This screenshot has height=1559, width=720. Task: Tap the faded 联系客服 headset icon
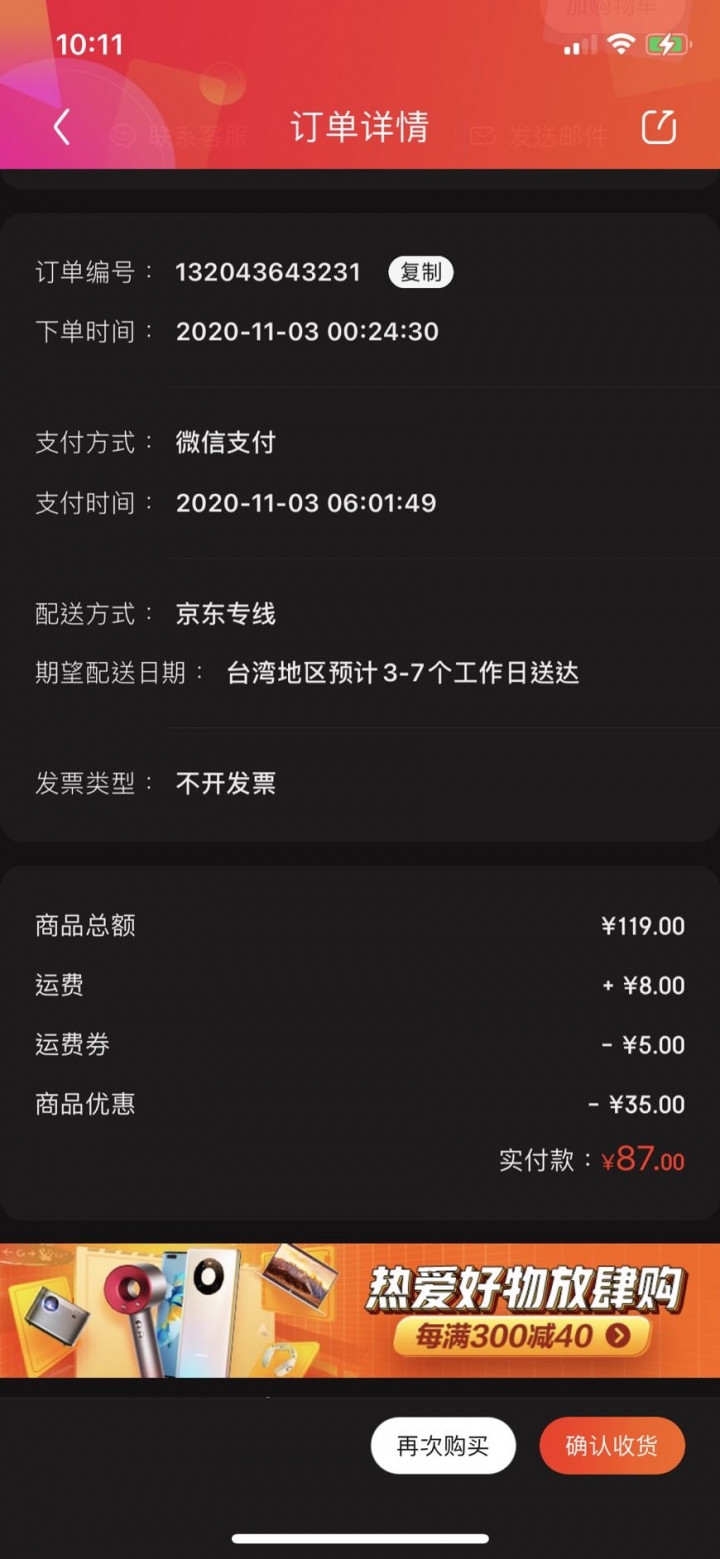coord(123,135)
